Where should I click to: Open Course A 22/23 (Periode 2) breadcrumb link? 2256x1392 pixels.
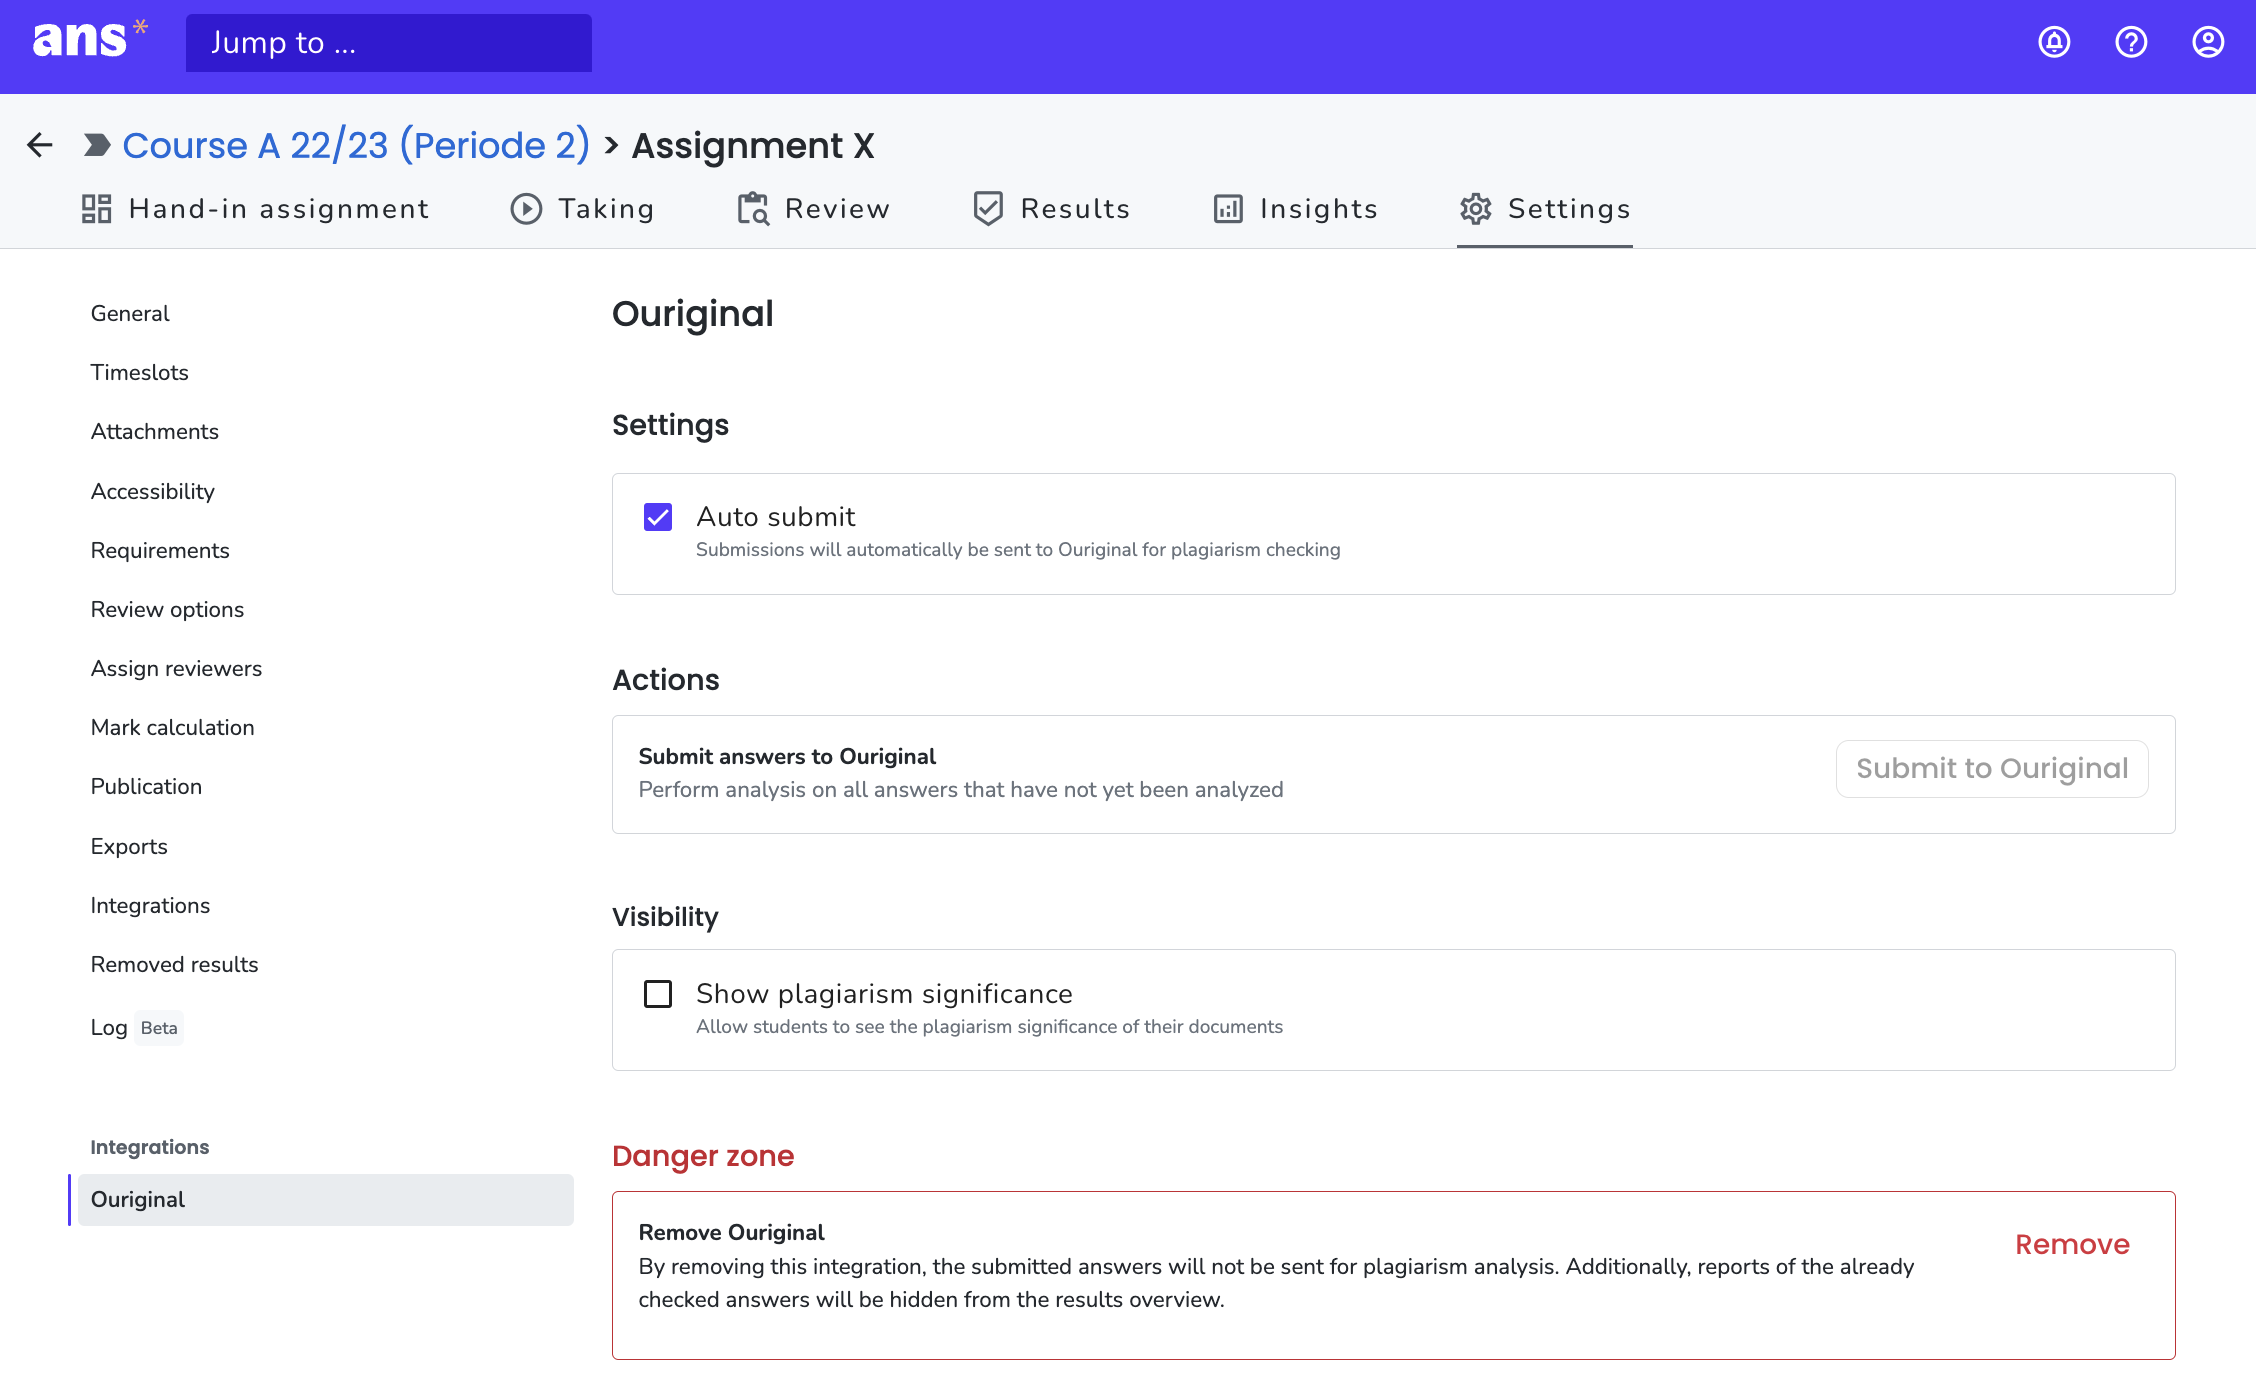pos(356,145)
